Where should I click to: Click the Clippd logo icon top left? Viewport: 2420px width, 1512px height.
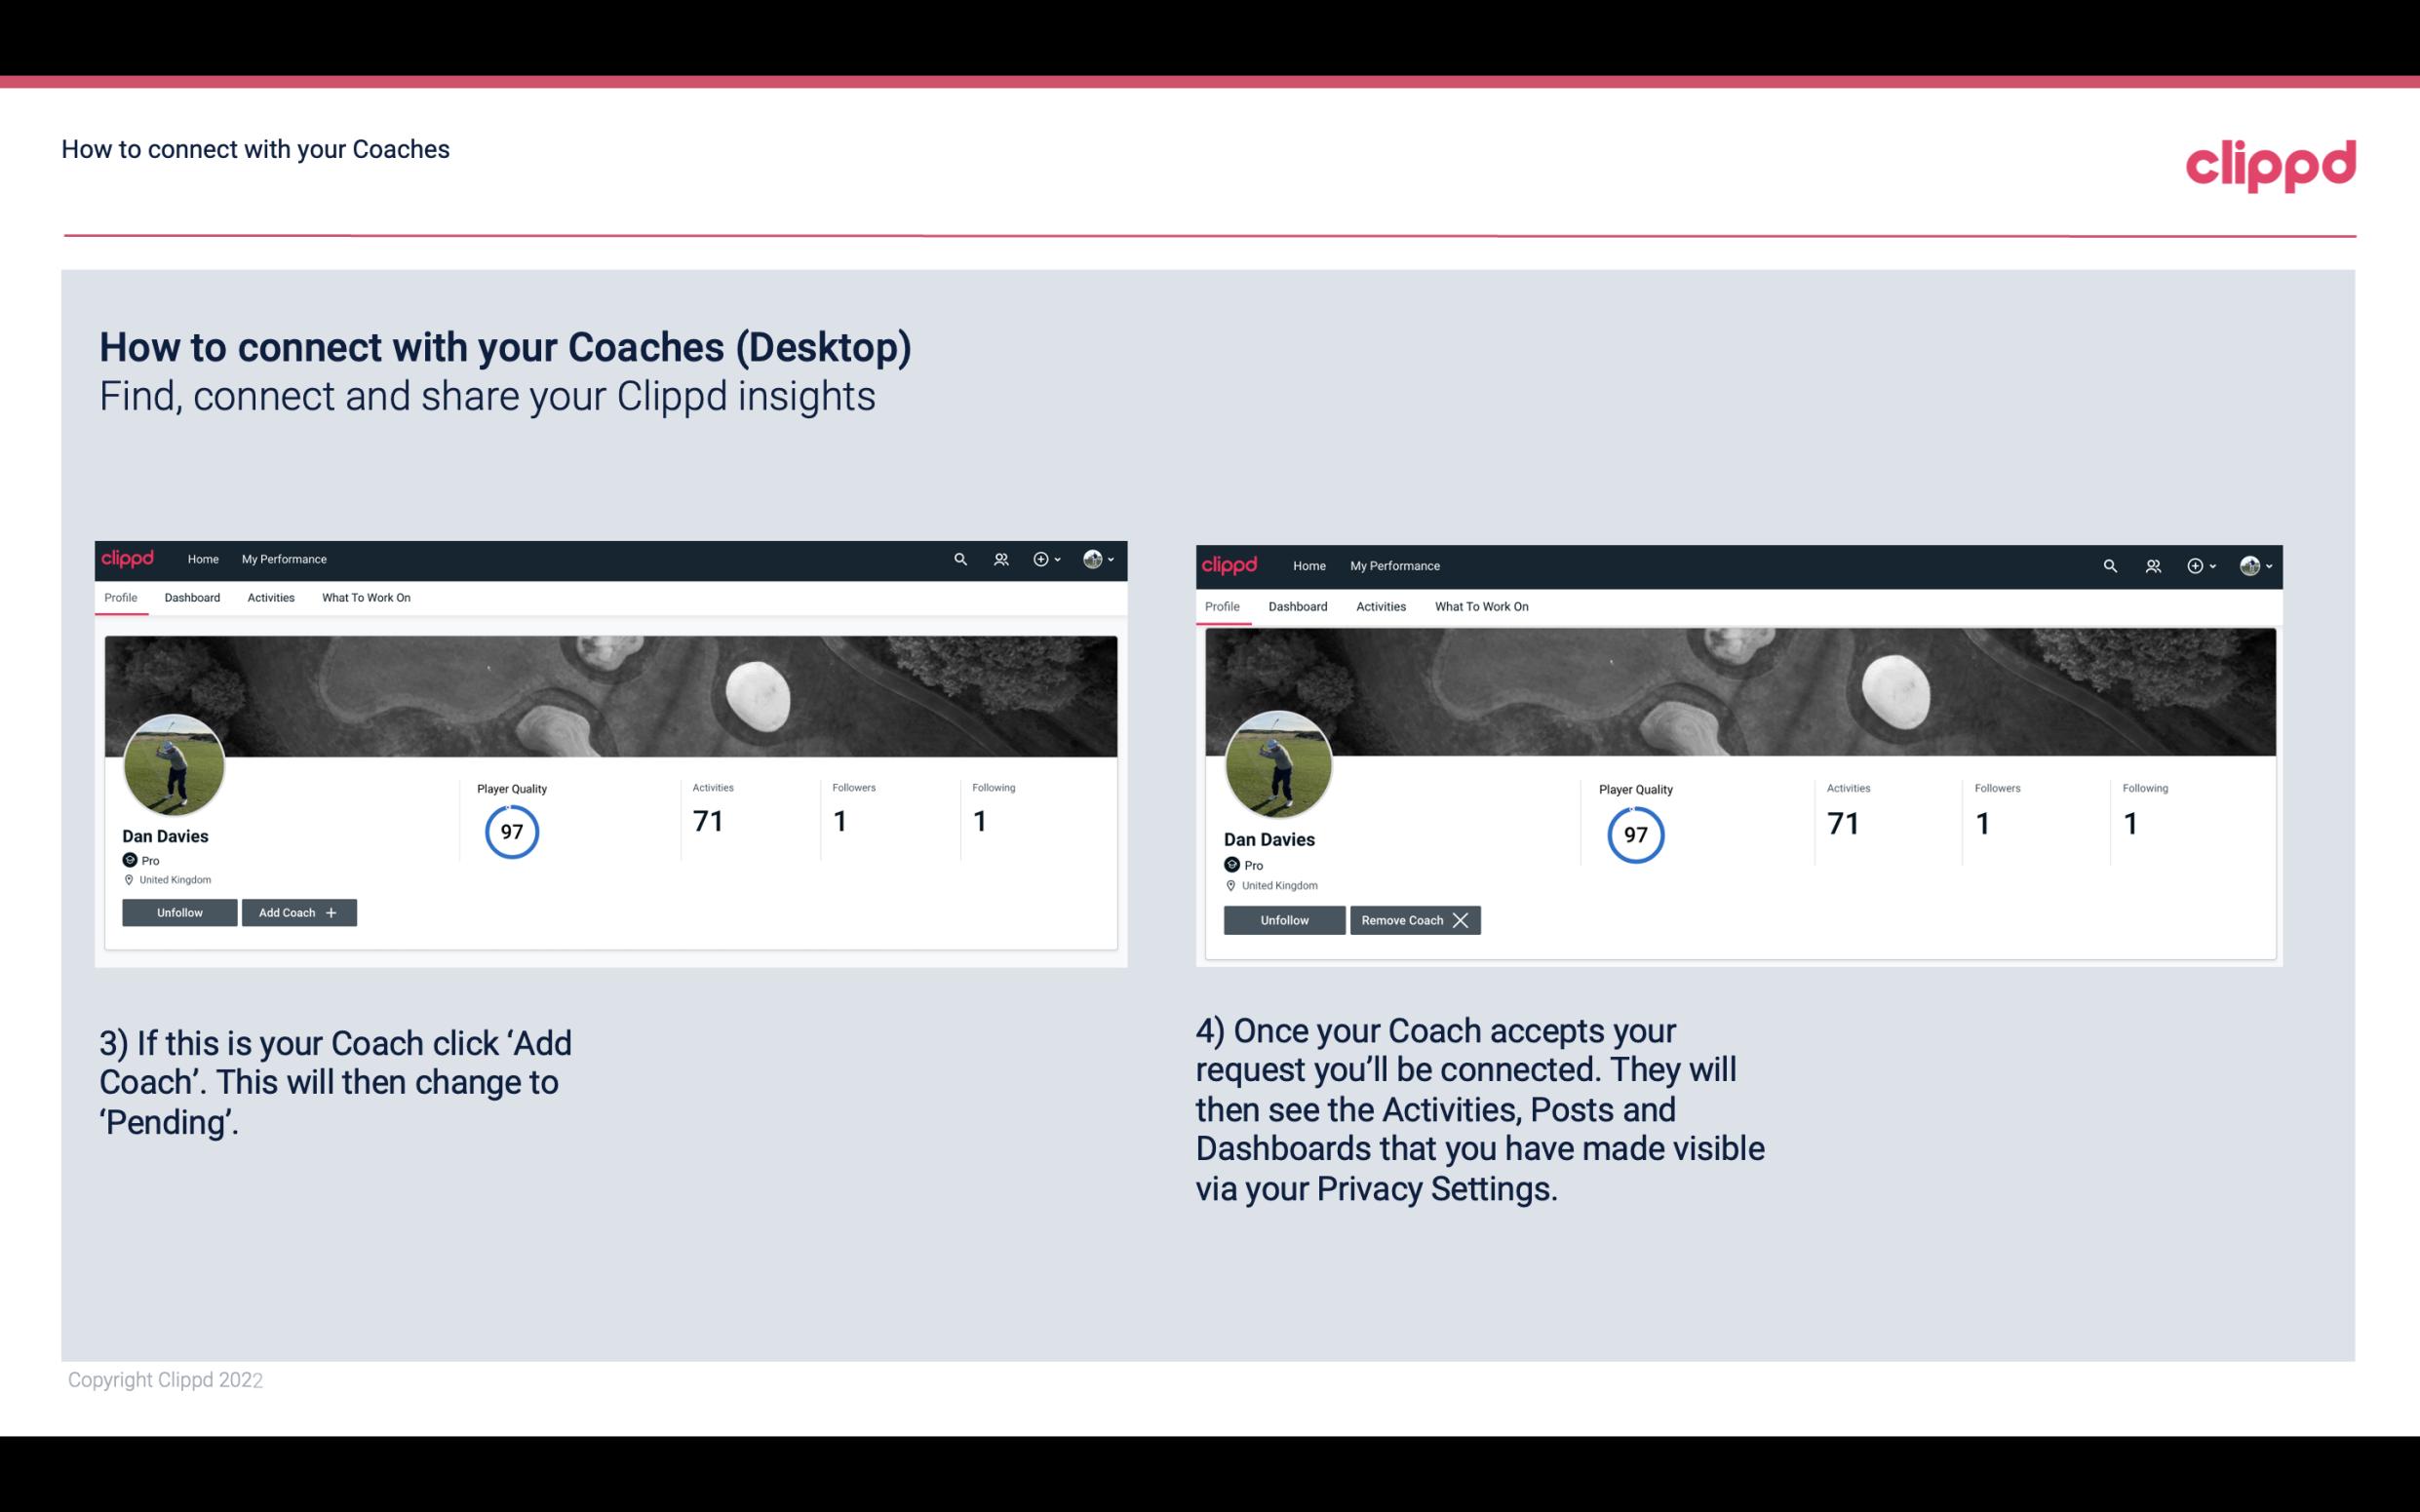(129, 558)
